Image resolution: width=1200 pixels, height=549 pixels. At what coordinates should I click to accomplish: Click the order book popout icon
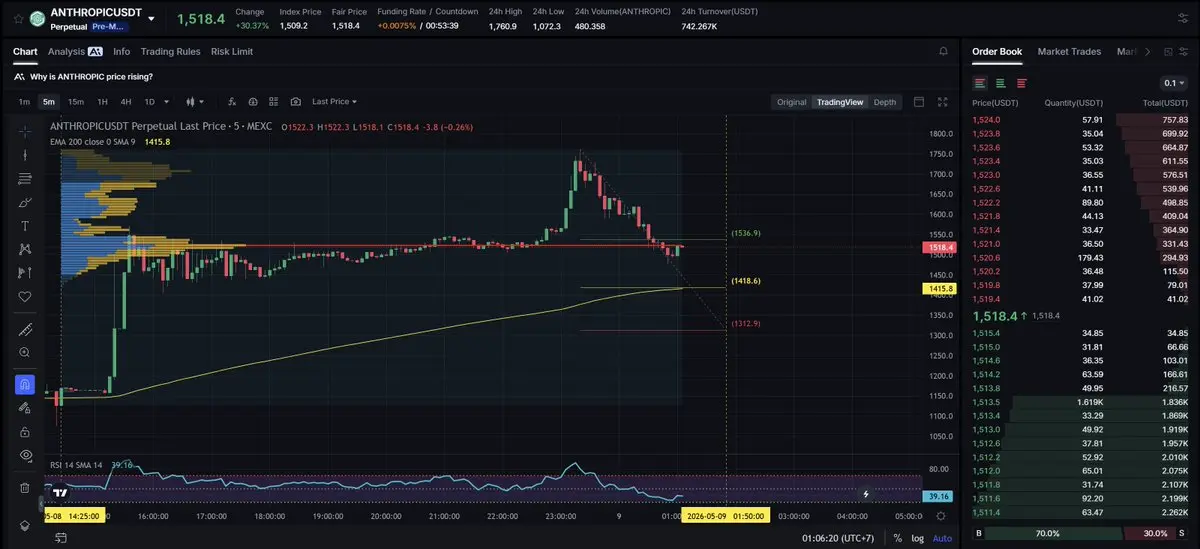tap(1168, 51)
